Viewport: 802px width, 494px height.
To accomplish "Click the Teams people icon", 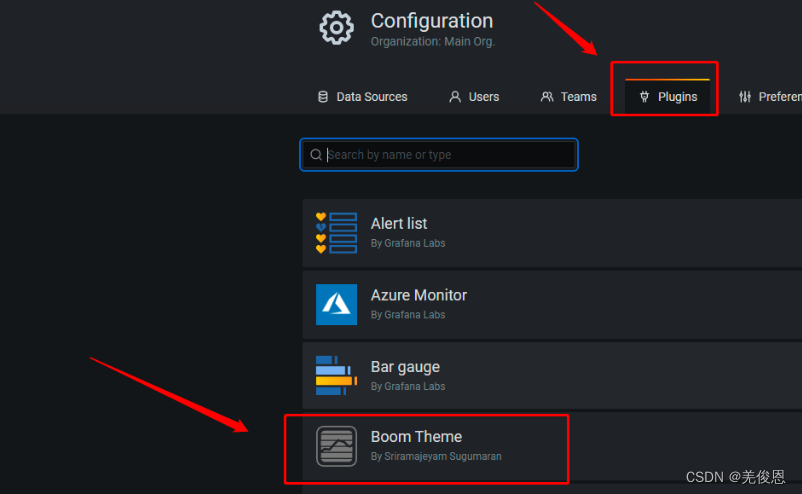I will point(547,97).
